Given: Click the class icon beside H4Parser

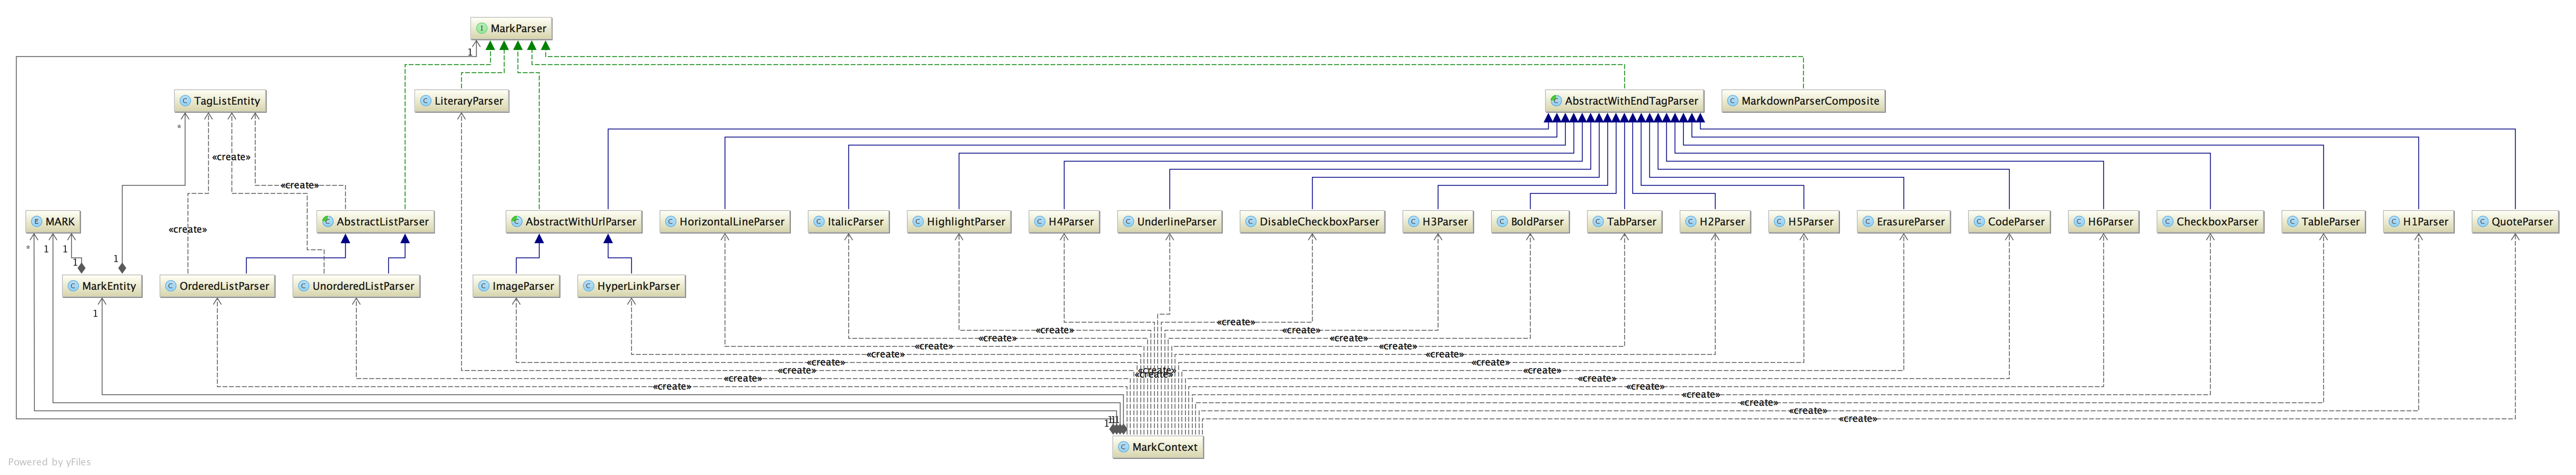Looking at the screenshot, I should [x=1039, y=222].
